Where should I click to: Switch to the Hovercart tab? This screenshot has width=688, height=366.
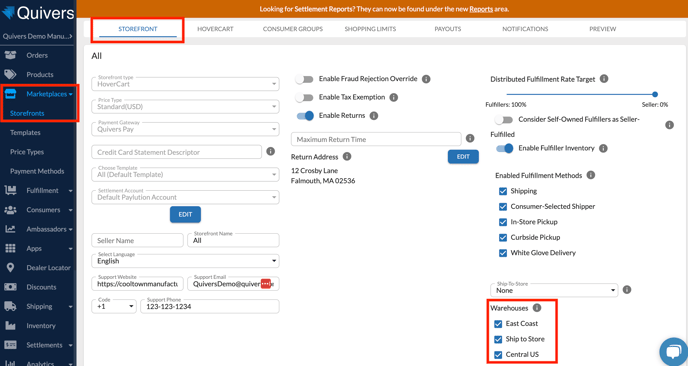215,29
